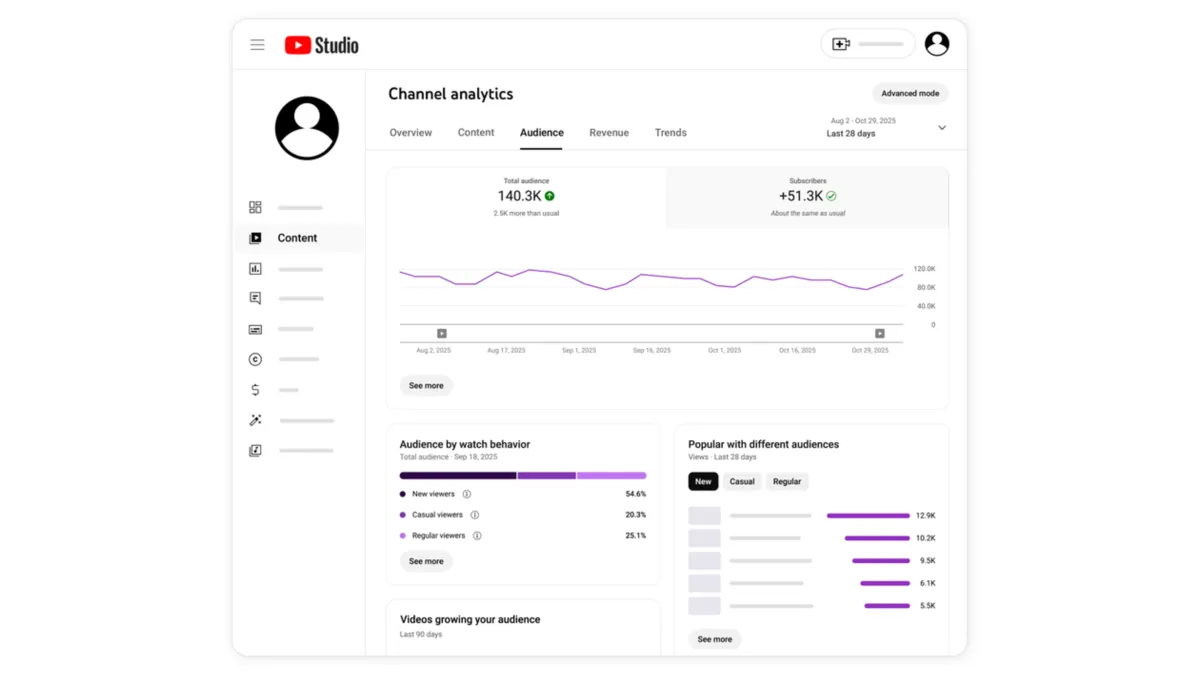Open the Copyright icon in the sidebar

pos(255,359)
